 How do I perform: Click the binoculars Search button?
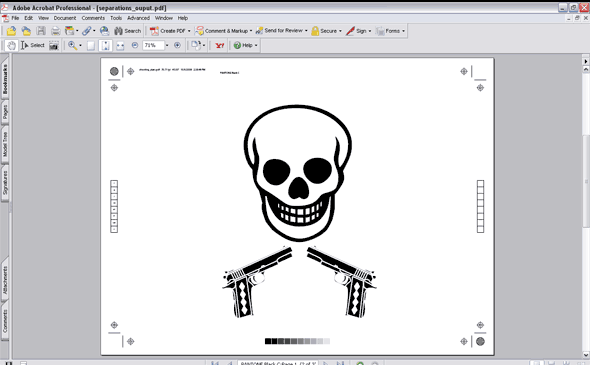point(128,31)
